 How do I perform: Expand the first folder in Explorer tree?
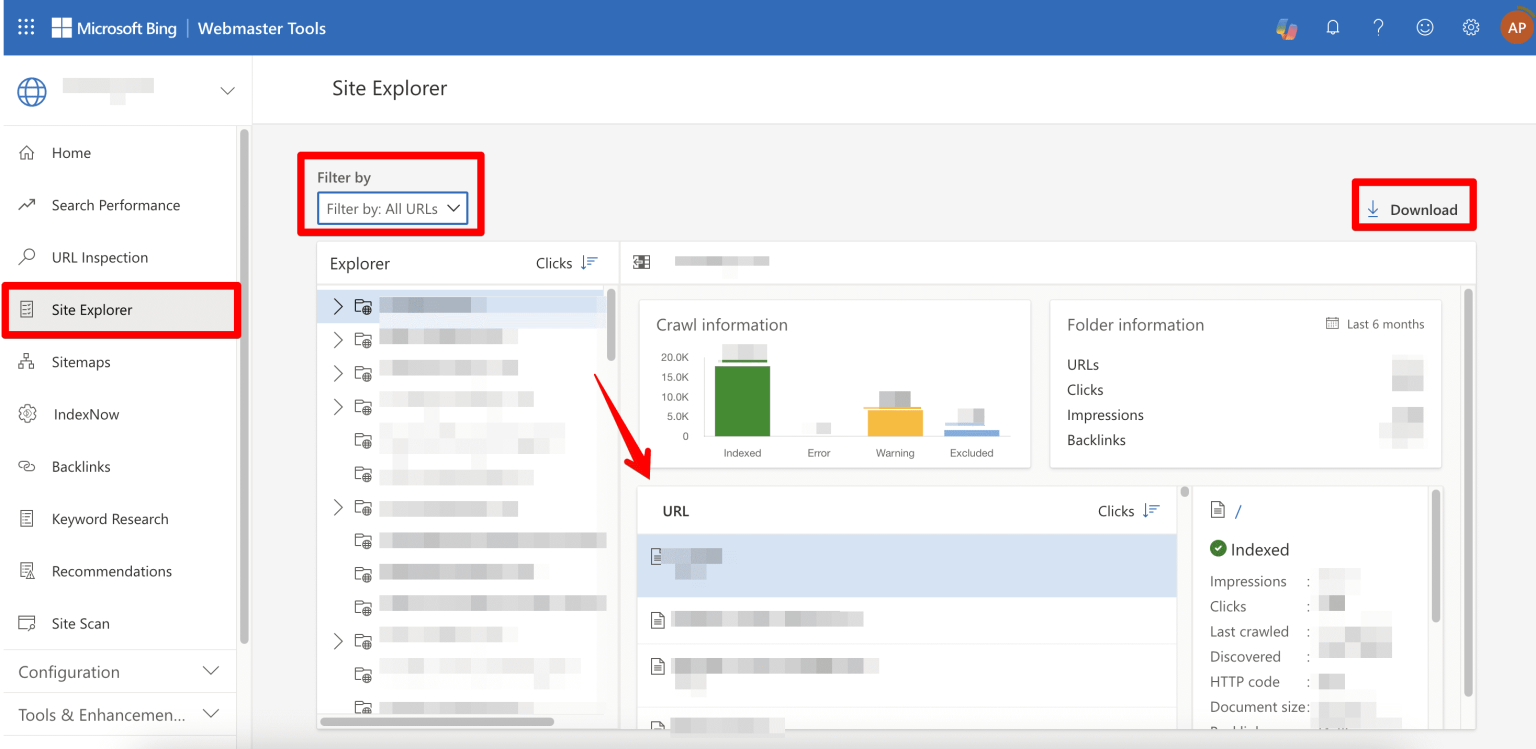[338, 306]
